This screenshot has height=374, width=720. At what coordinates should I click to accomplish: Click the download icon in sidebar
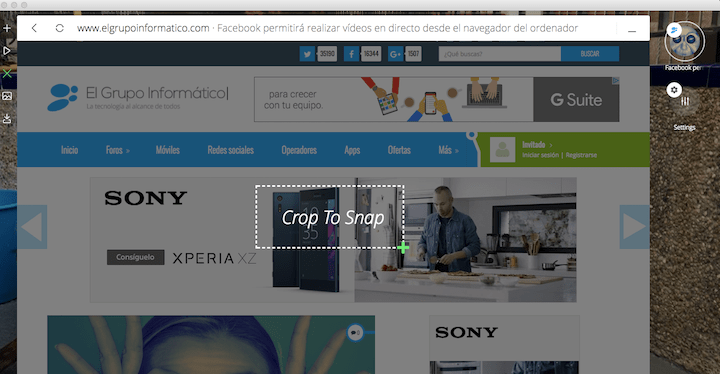[x=7, y=119]
